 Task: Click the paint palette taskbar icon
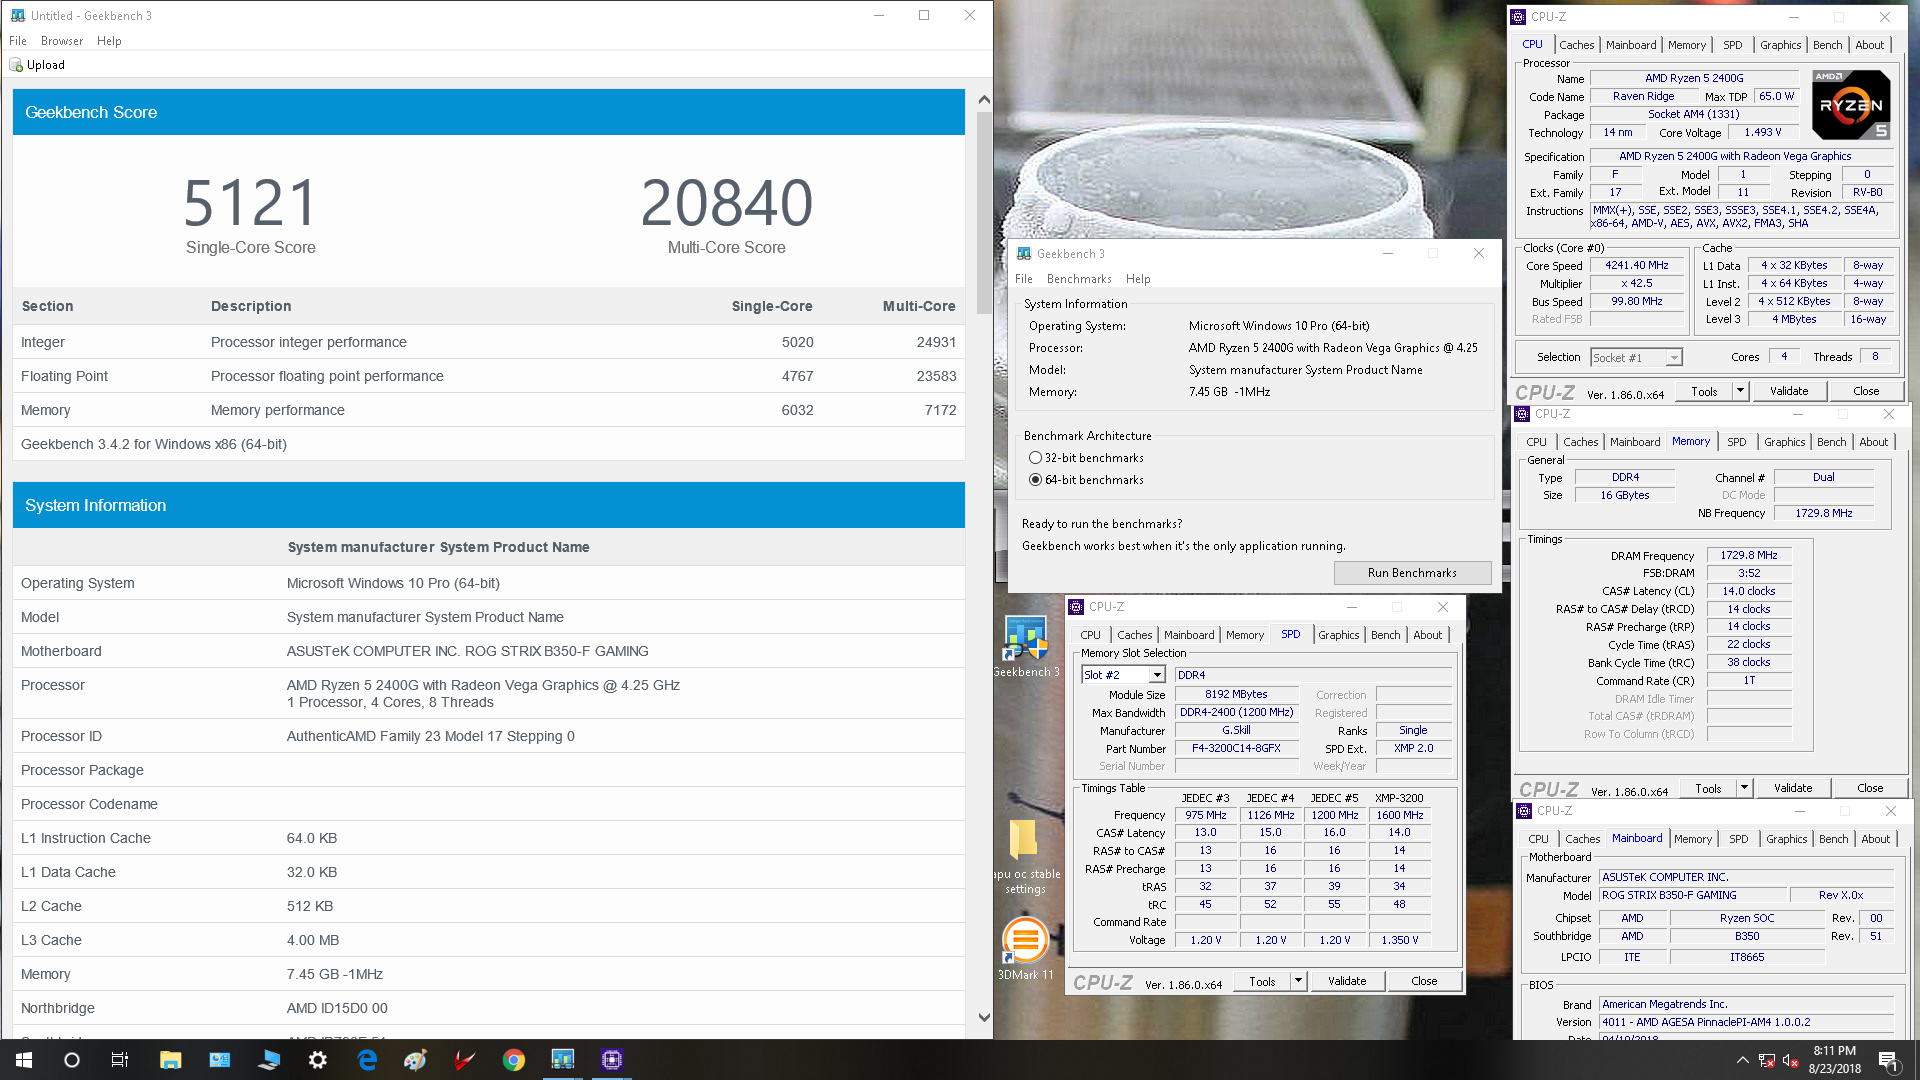pos(416,1060)
